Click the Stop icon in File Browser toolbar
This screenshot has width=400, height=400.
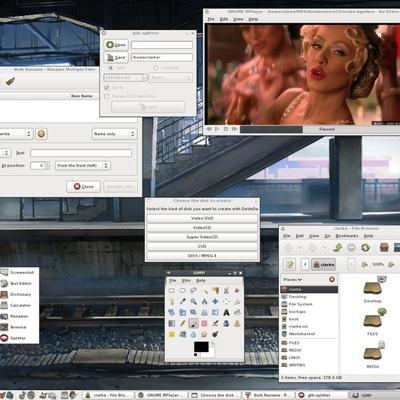[x=351, y=247]
